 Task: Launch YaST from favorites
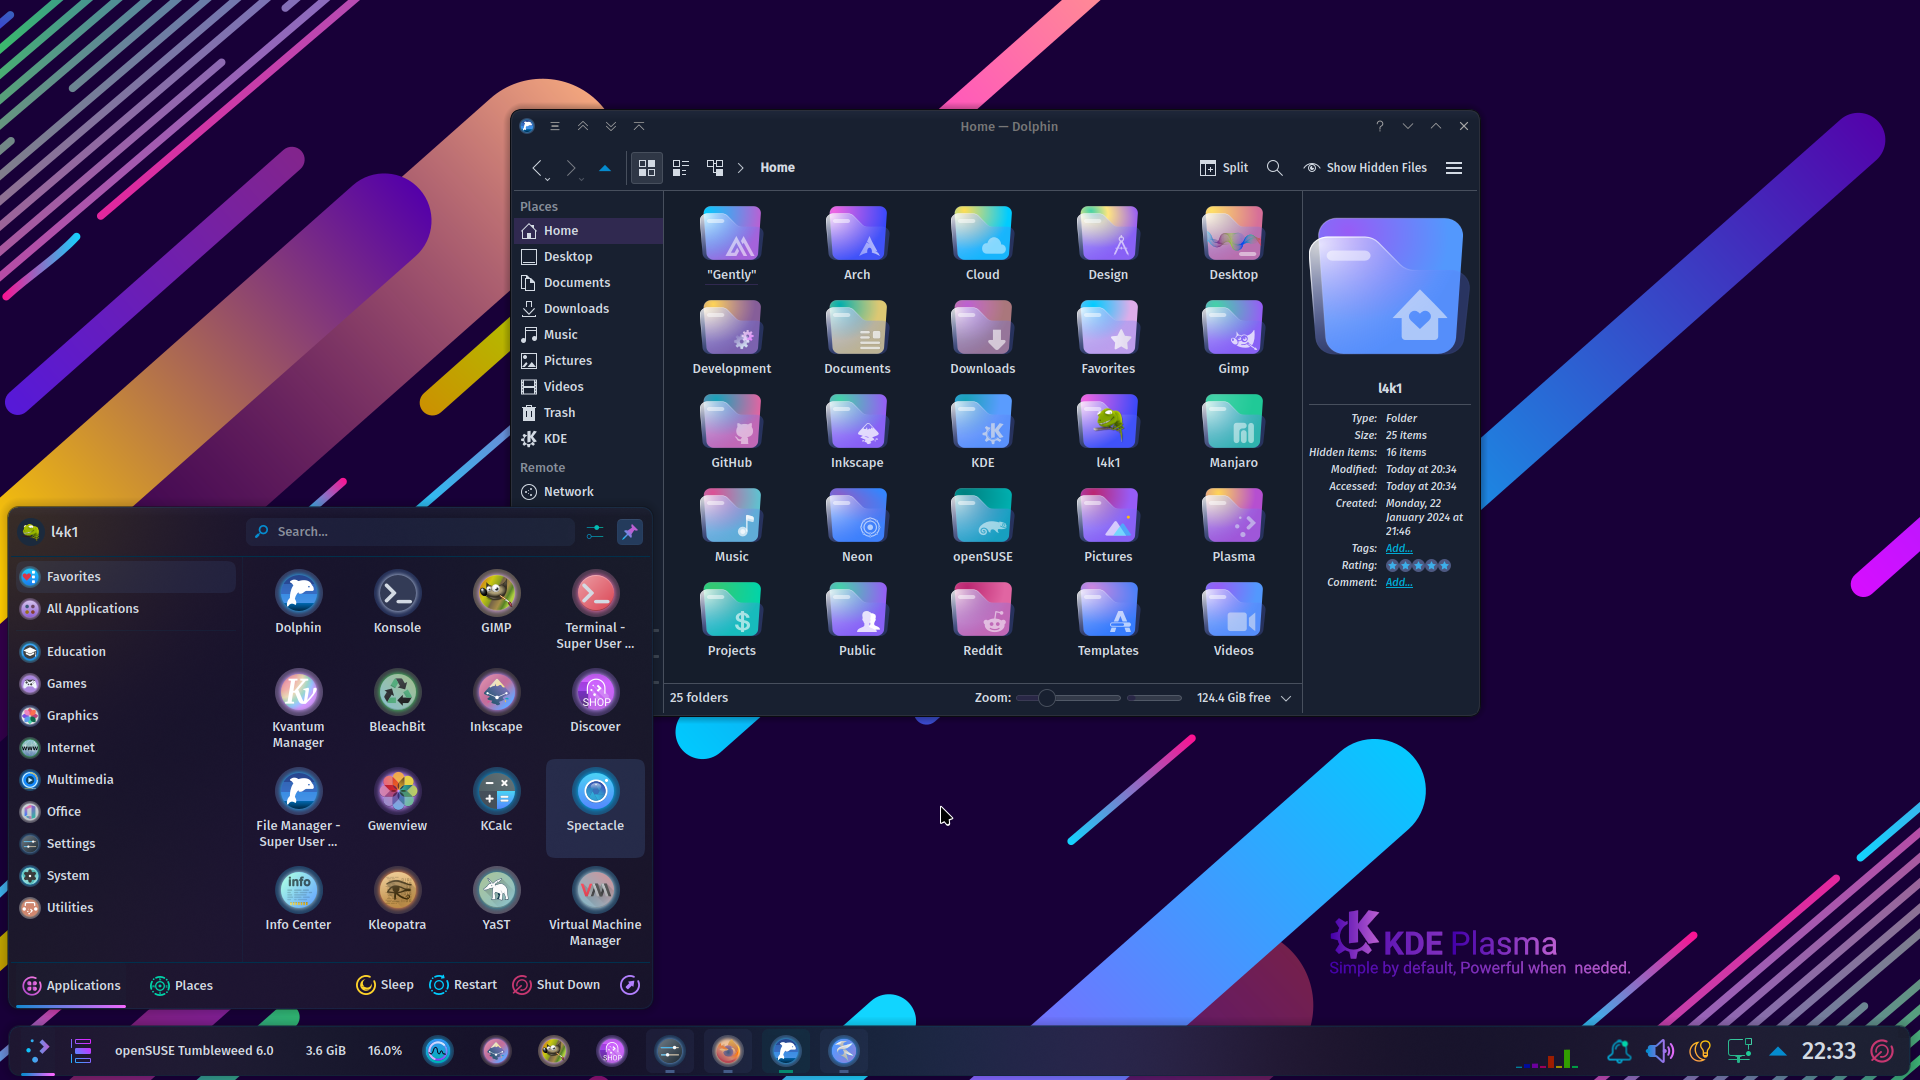[496, 900]
